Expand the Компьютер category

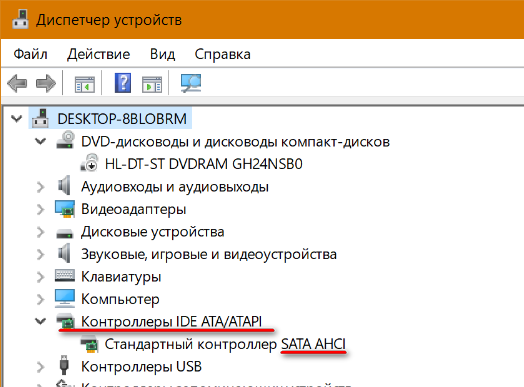point(40,299)
